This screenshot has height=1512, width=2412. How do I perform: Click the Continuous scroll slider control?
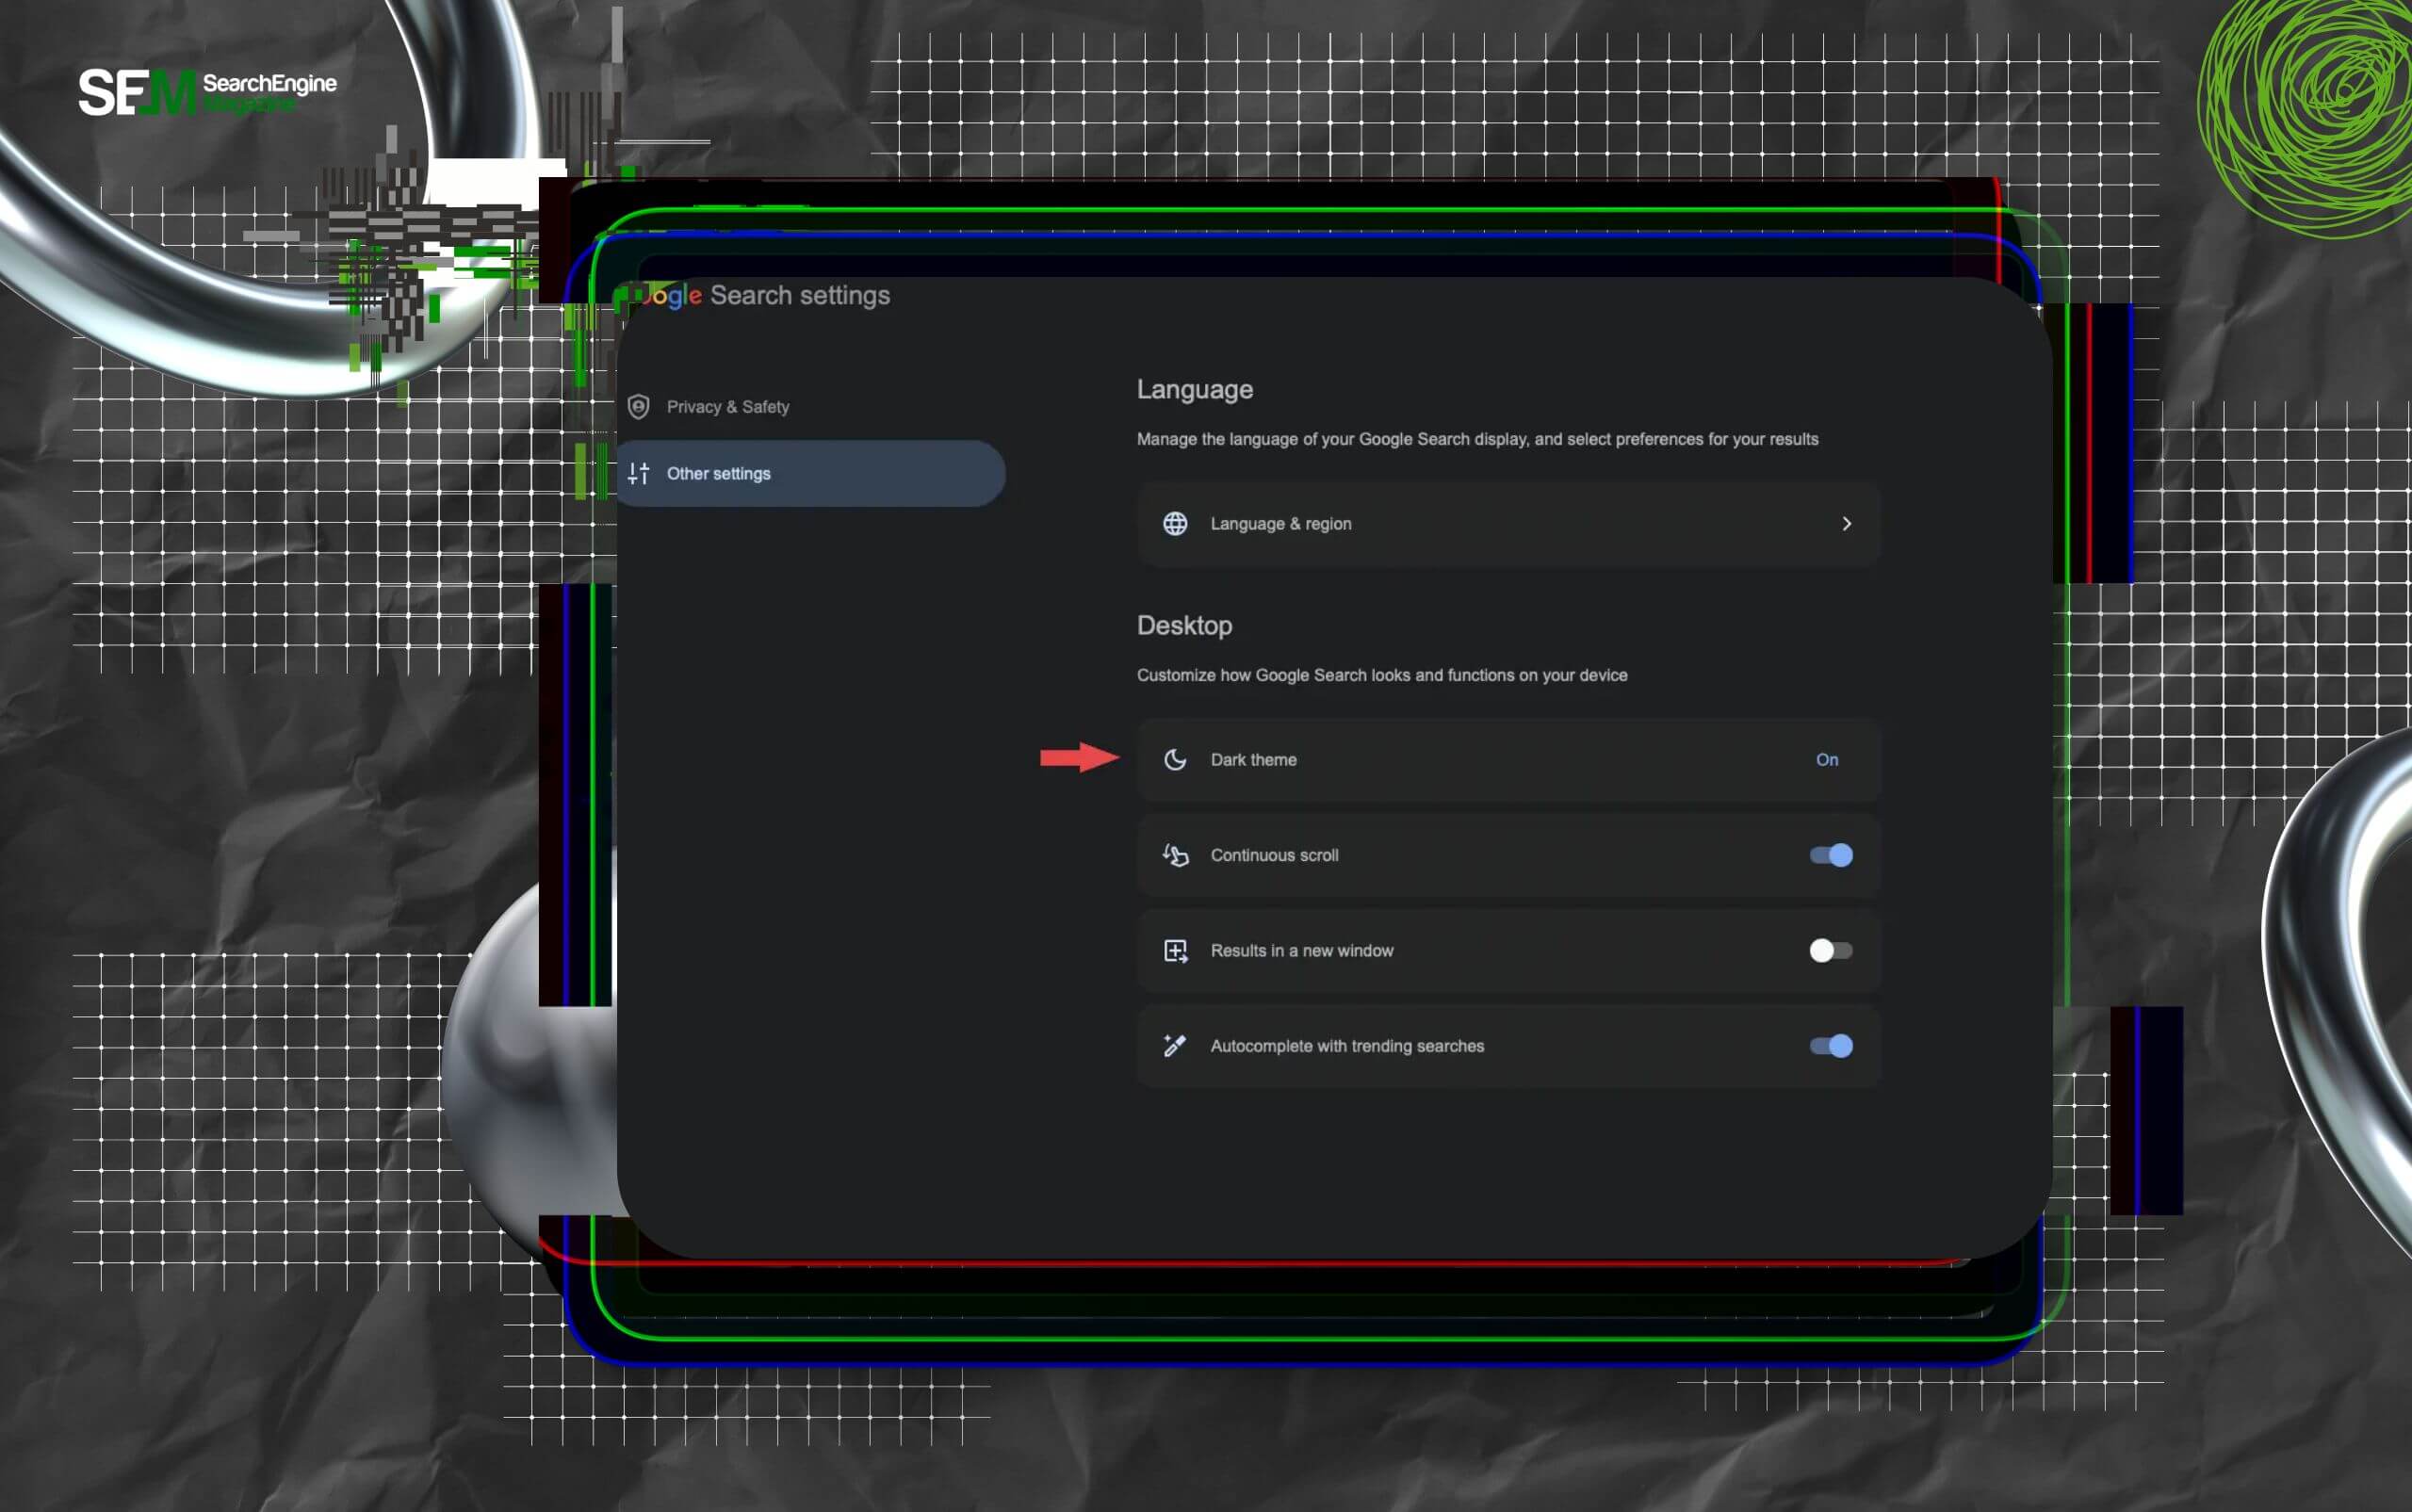[1832, 855]
